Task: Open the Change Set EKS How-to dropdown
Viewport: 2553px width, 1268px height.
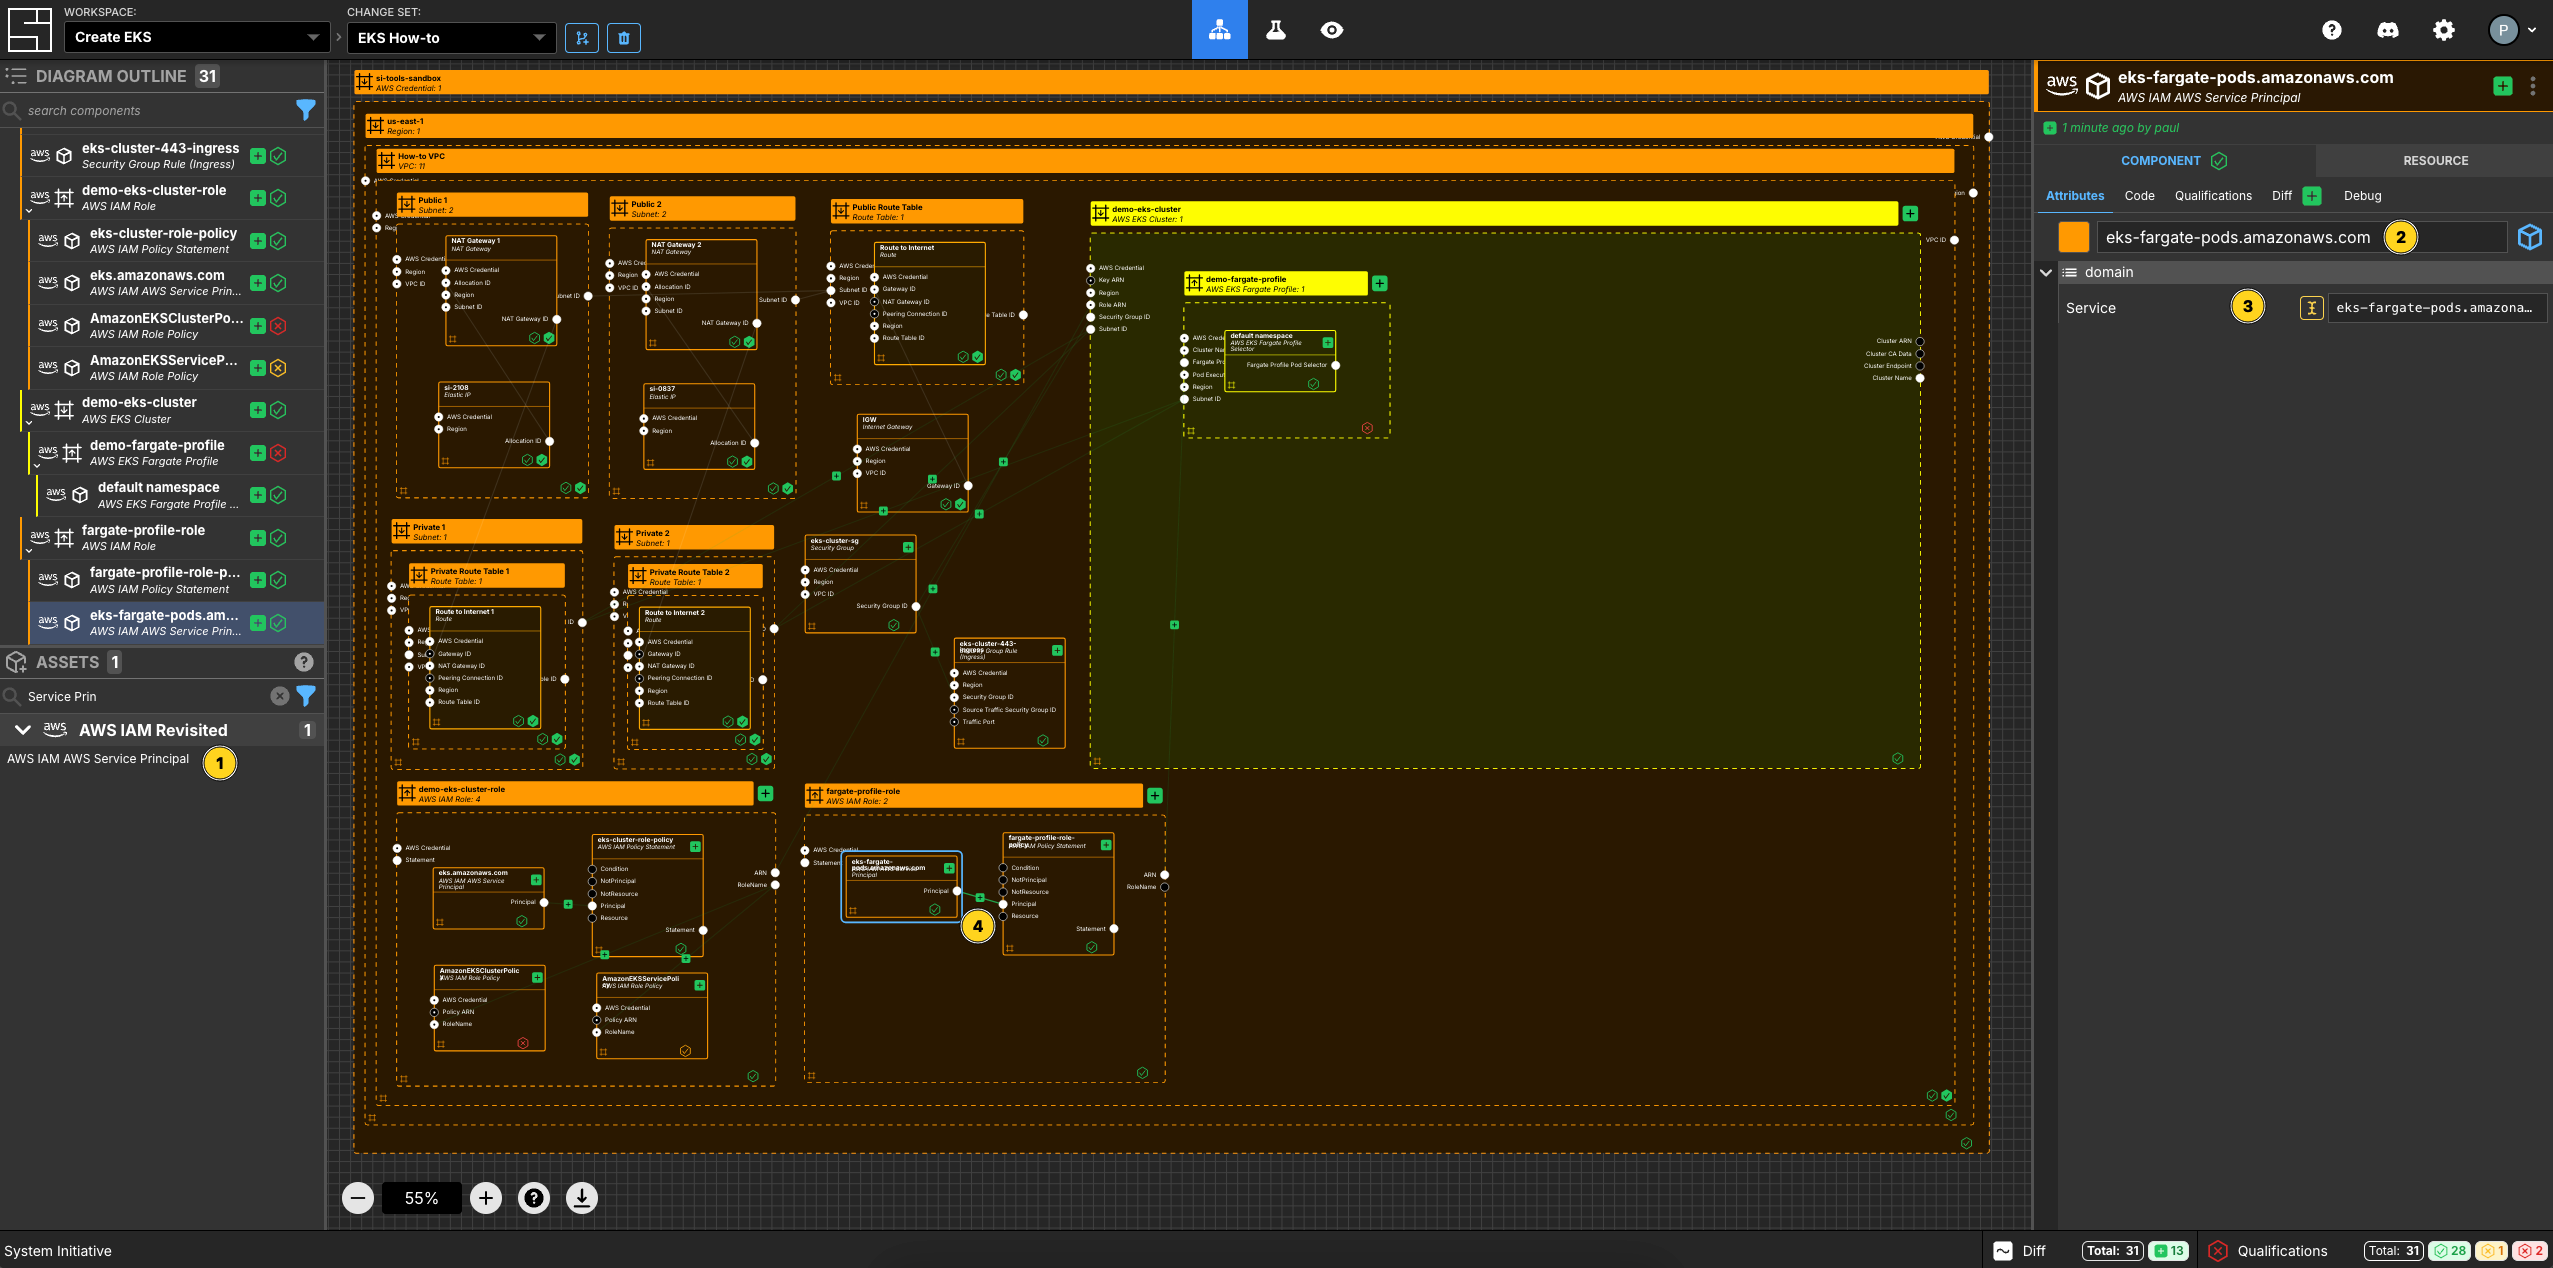Action: 451,38
